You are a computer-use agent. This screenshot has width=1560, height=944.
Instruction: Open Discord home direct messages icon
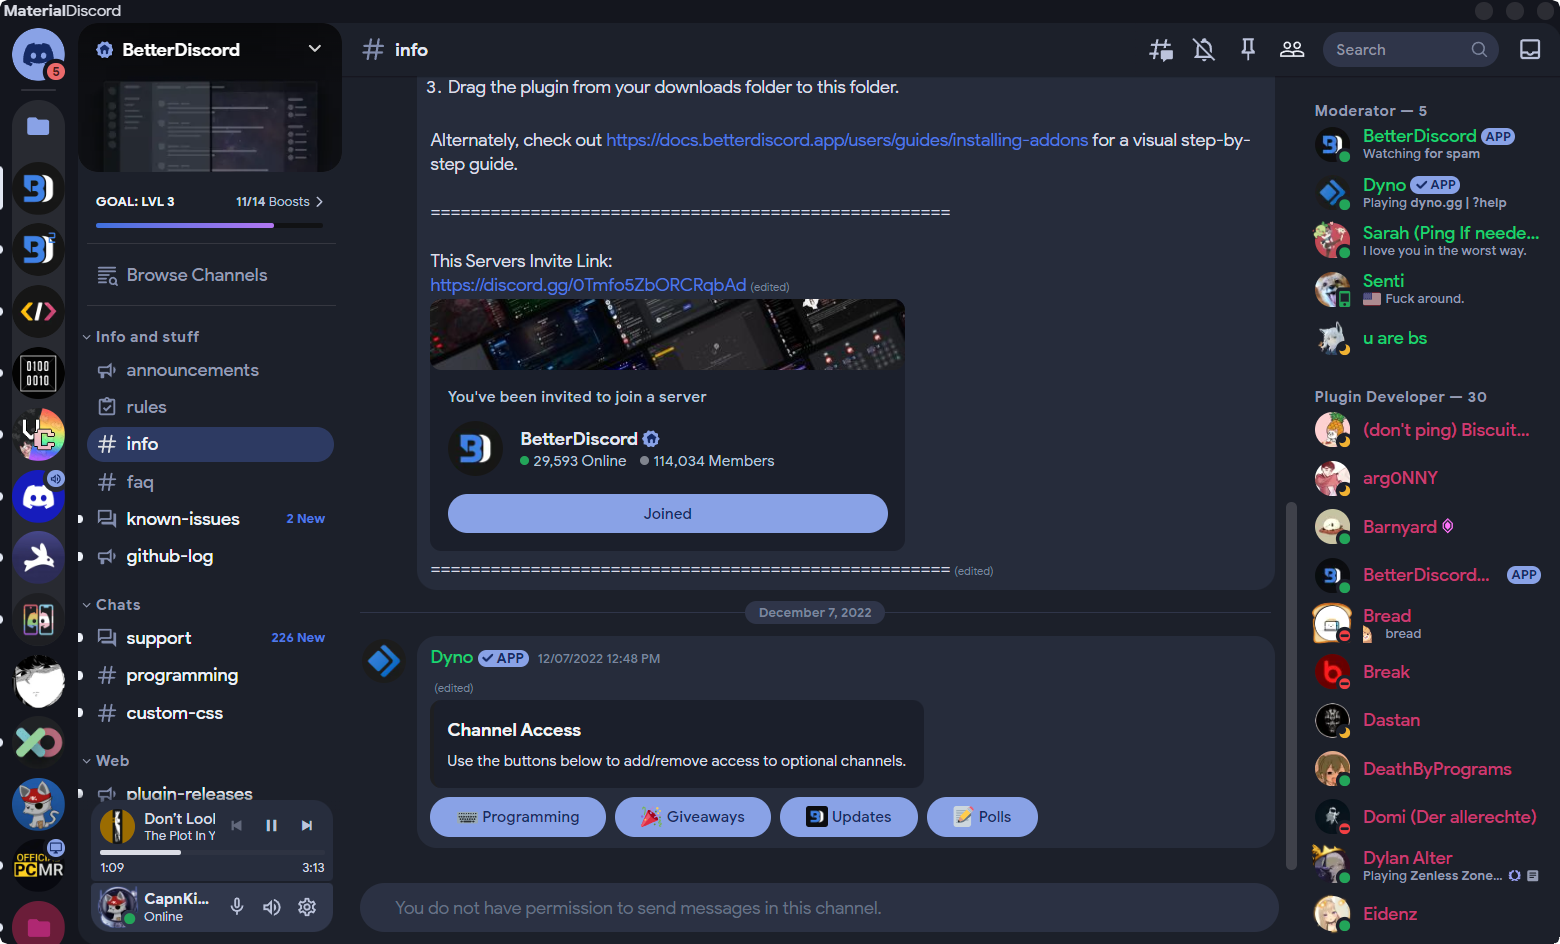coord(38,54)
